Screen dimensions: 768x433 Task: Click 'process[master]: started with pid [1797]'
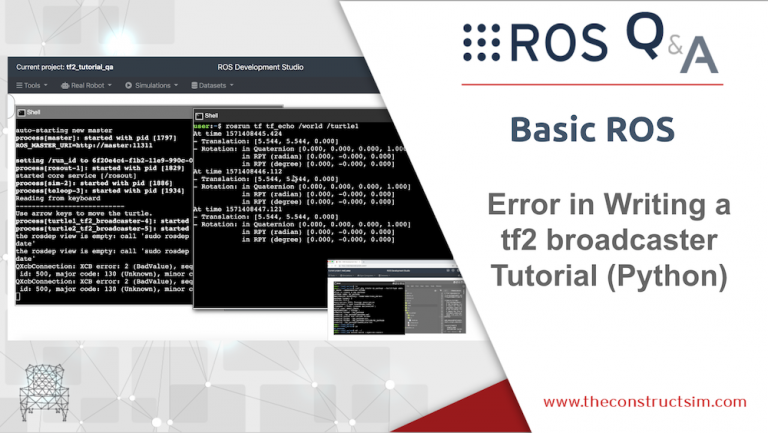tap(96, 138)
